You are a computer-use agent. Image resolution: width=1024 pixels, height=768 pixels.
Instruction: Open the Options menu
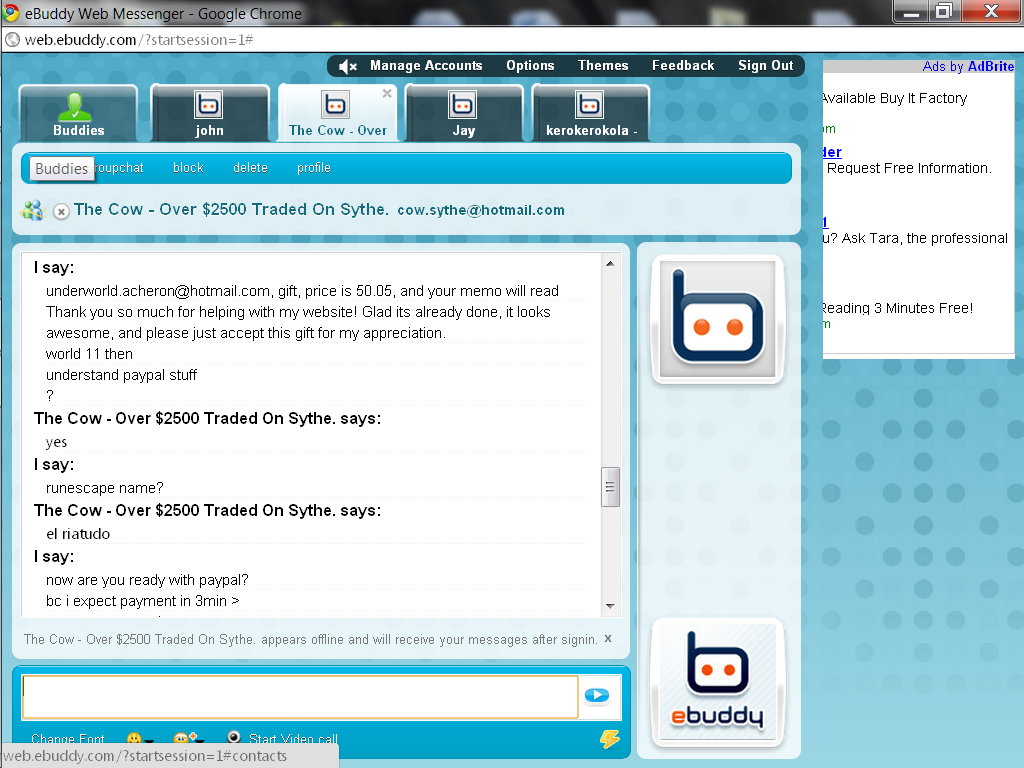pos(530,65)
